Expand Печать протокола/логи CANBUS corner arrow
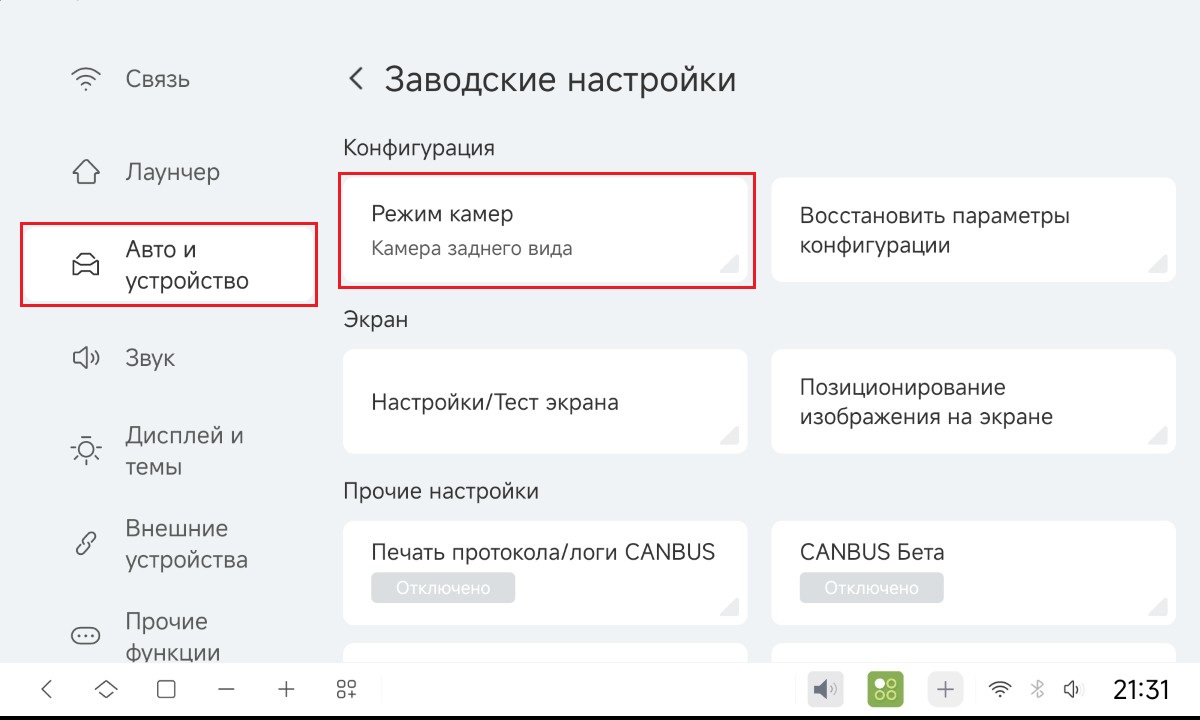Screen dimensions: 1200x720 pyautogui.click(x=730, y=606)
